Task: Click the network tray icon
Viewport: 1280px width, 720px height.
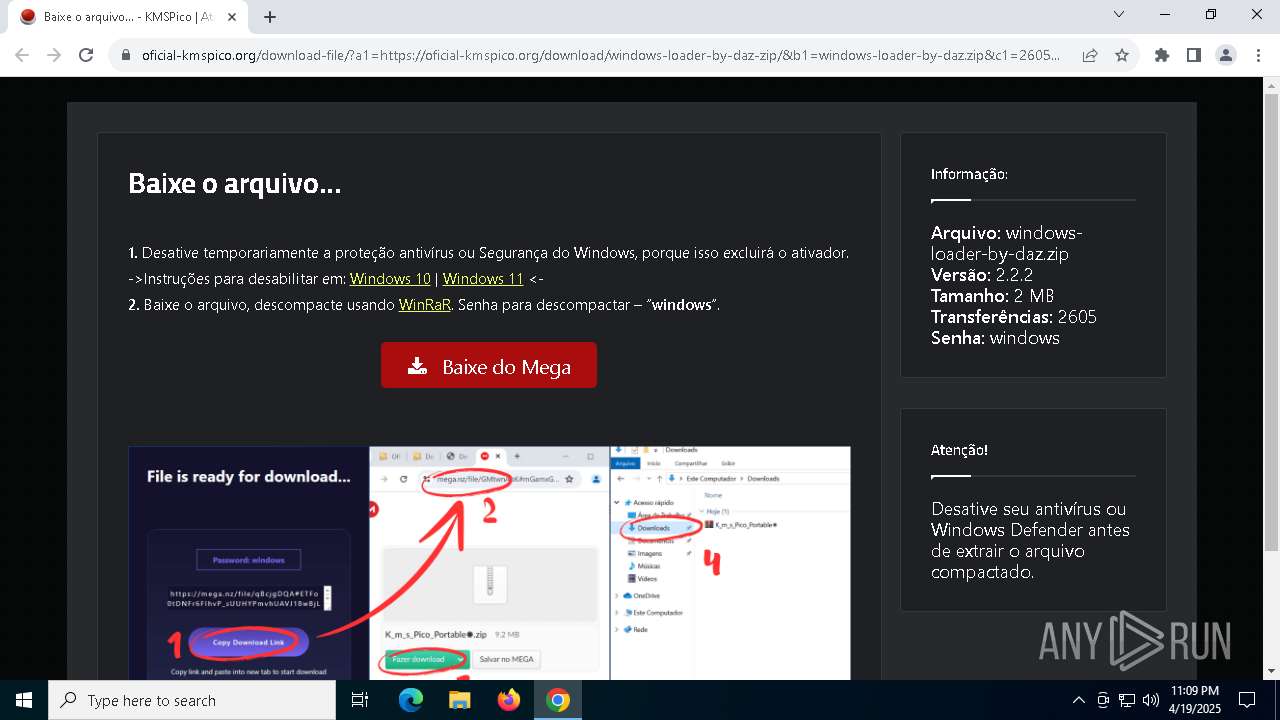Action: tap(1127, 700)
